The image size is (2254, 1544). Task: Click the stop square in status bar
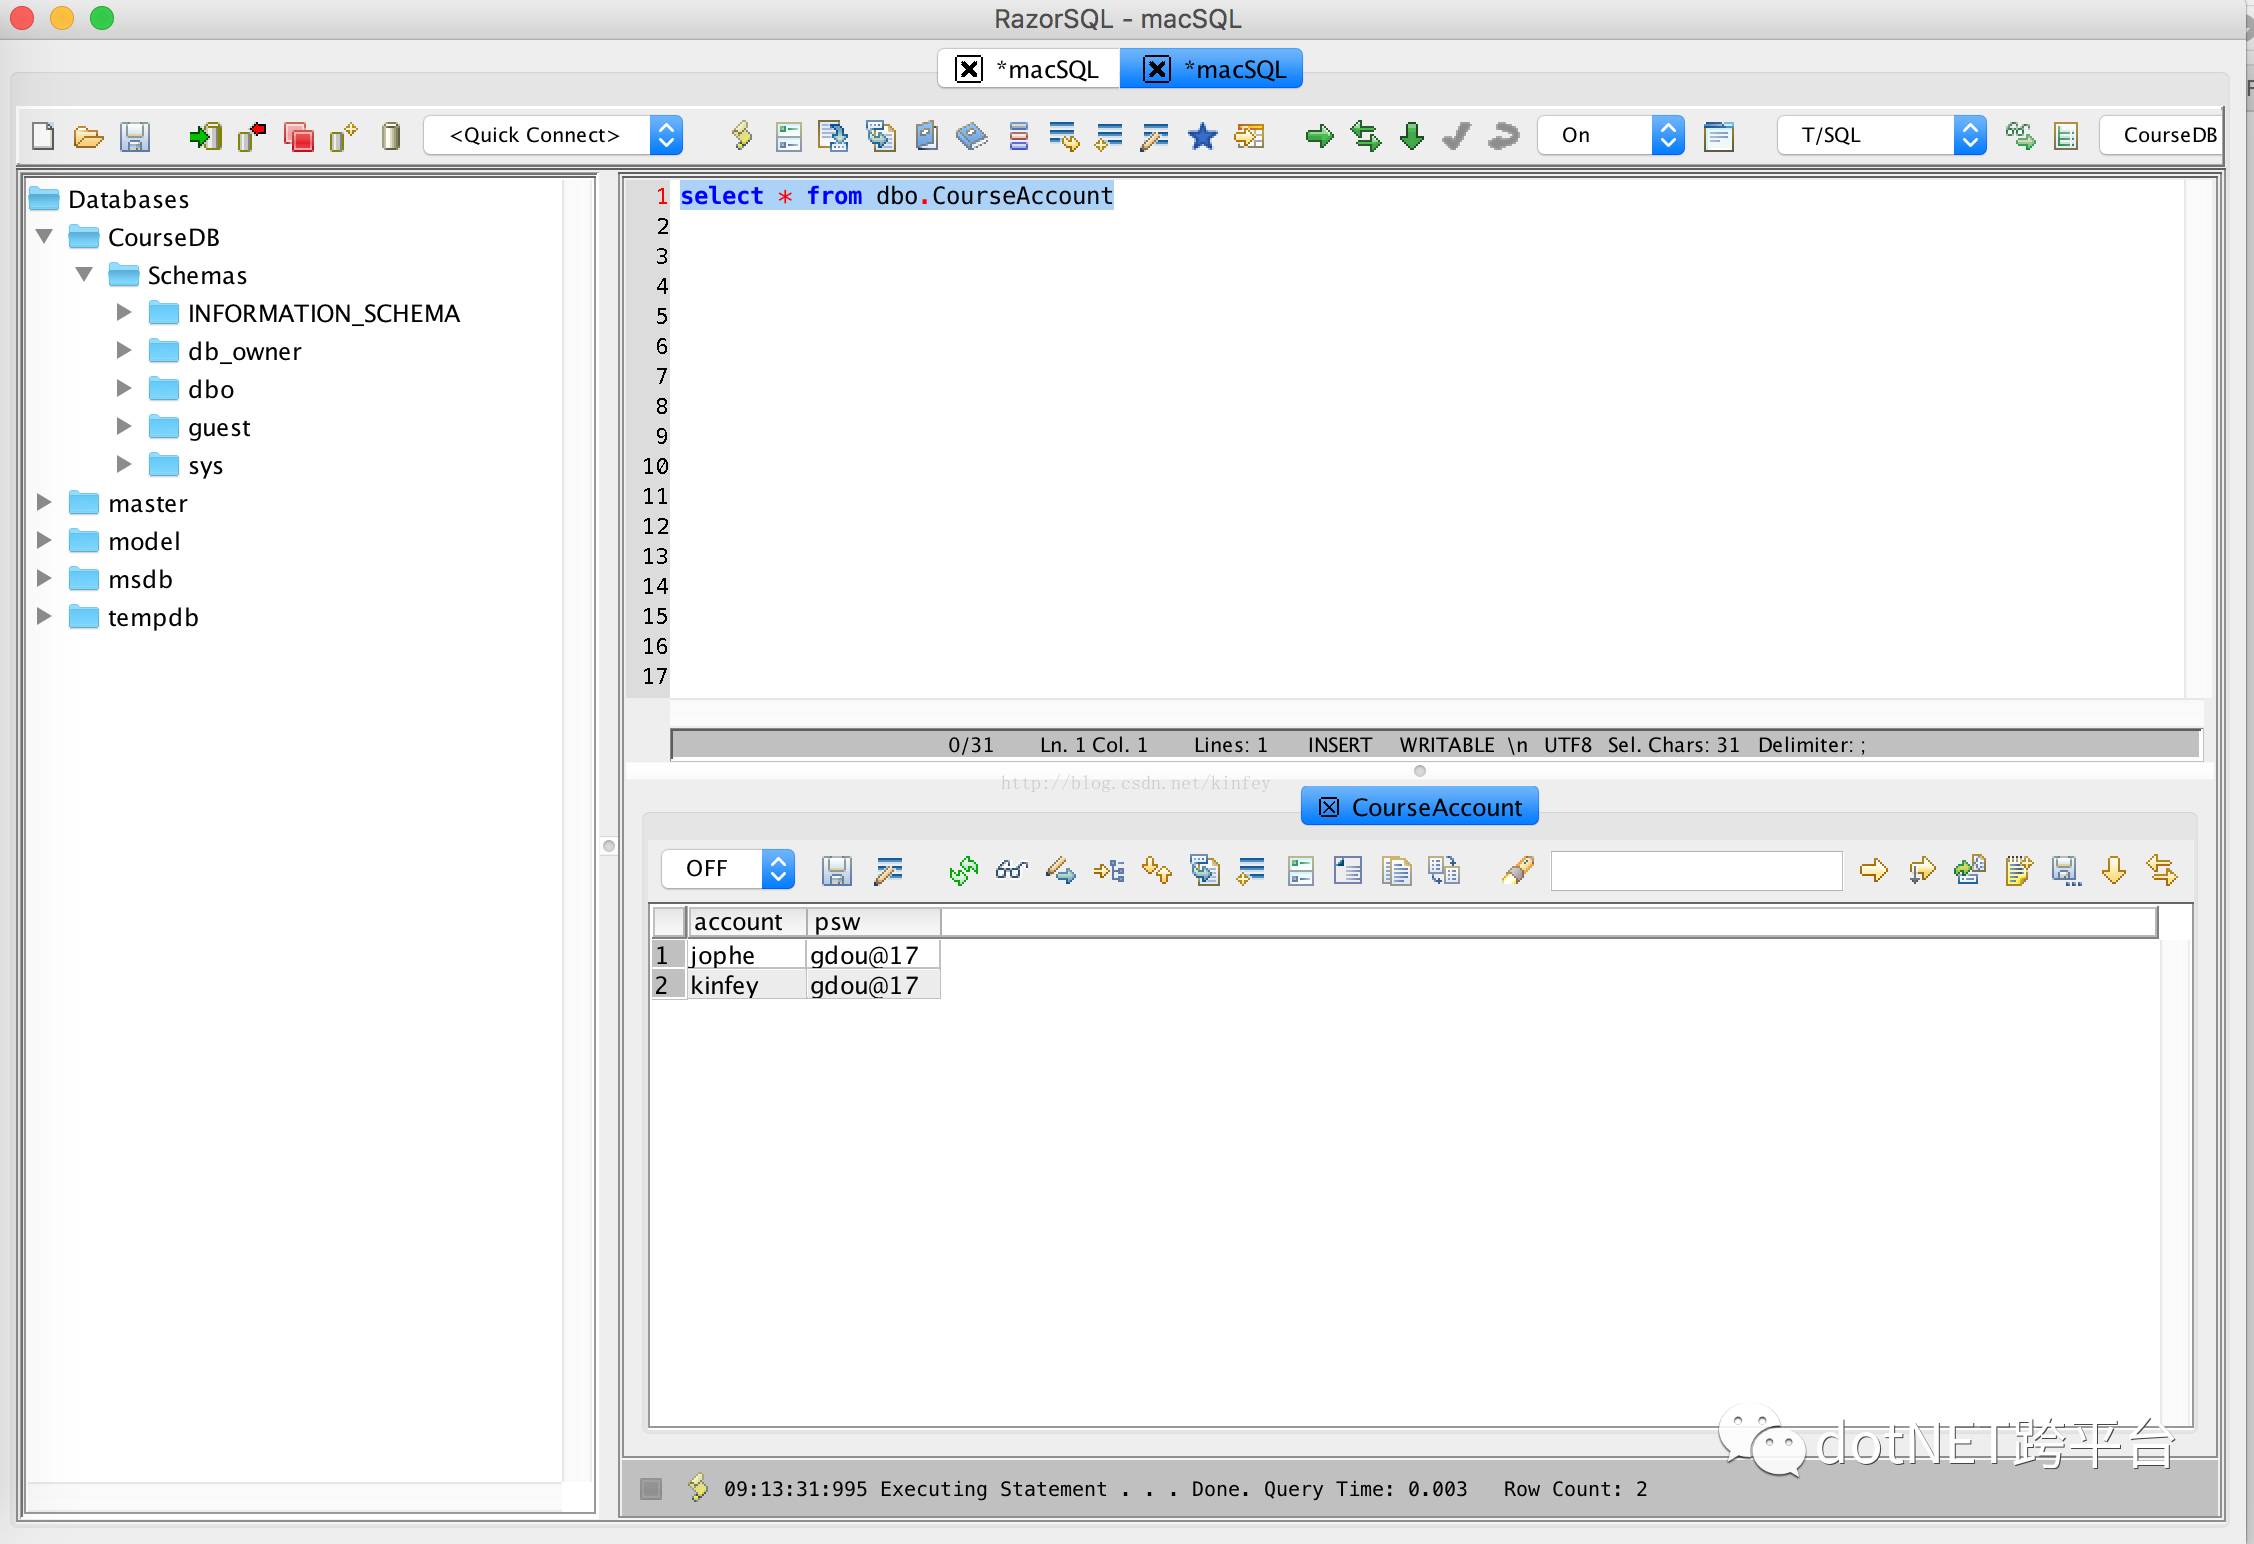click(x=651, y=1489)
